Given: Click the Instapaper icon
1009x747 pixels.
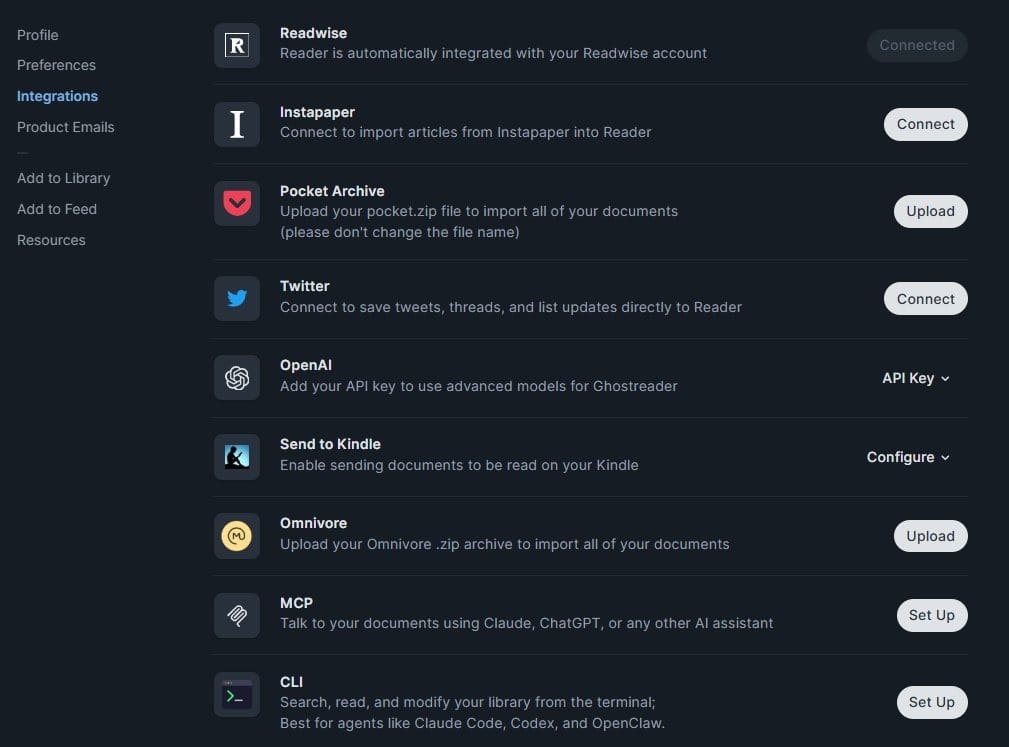Looking at the screenshot, I should click(x=237, y=125).
